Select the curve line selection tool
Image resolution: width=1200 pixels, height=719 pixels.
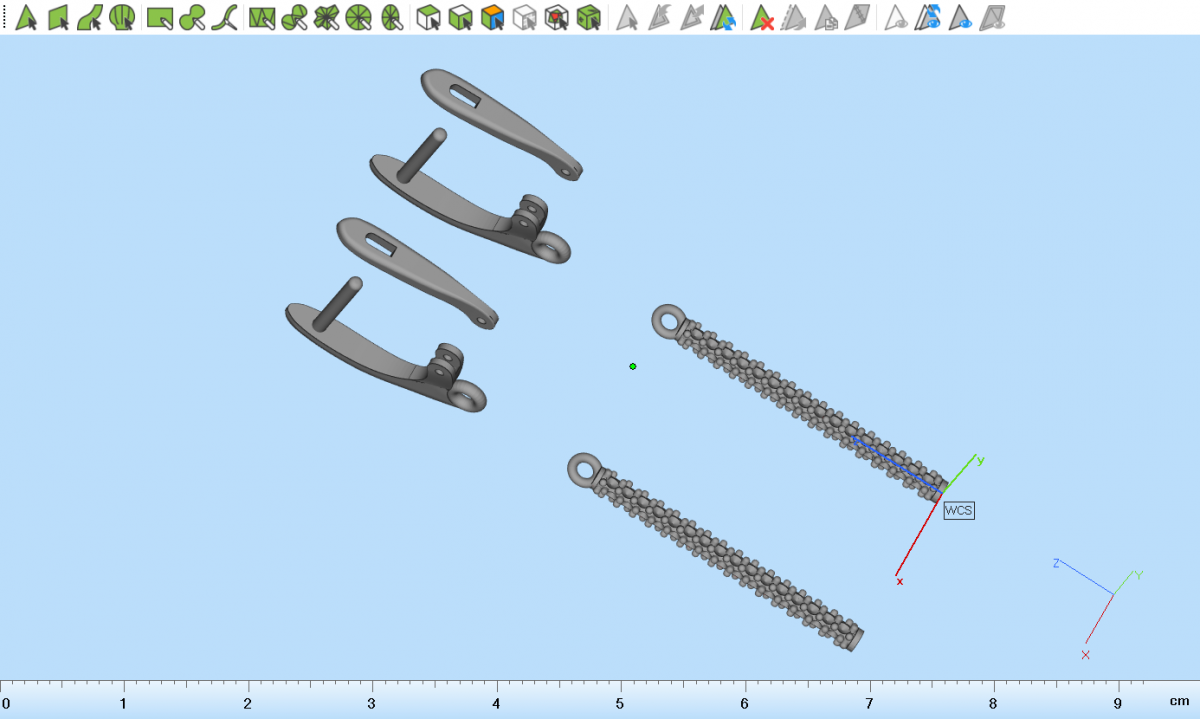[227, 17]
